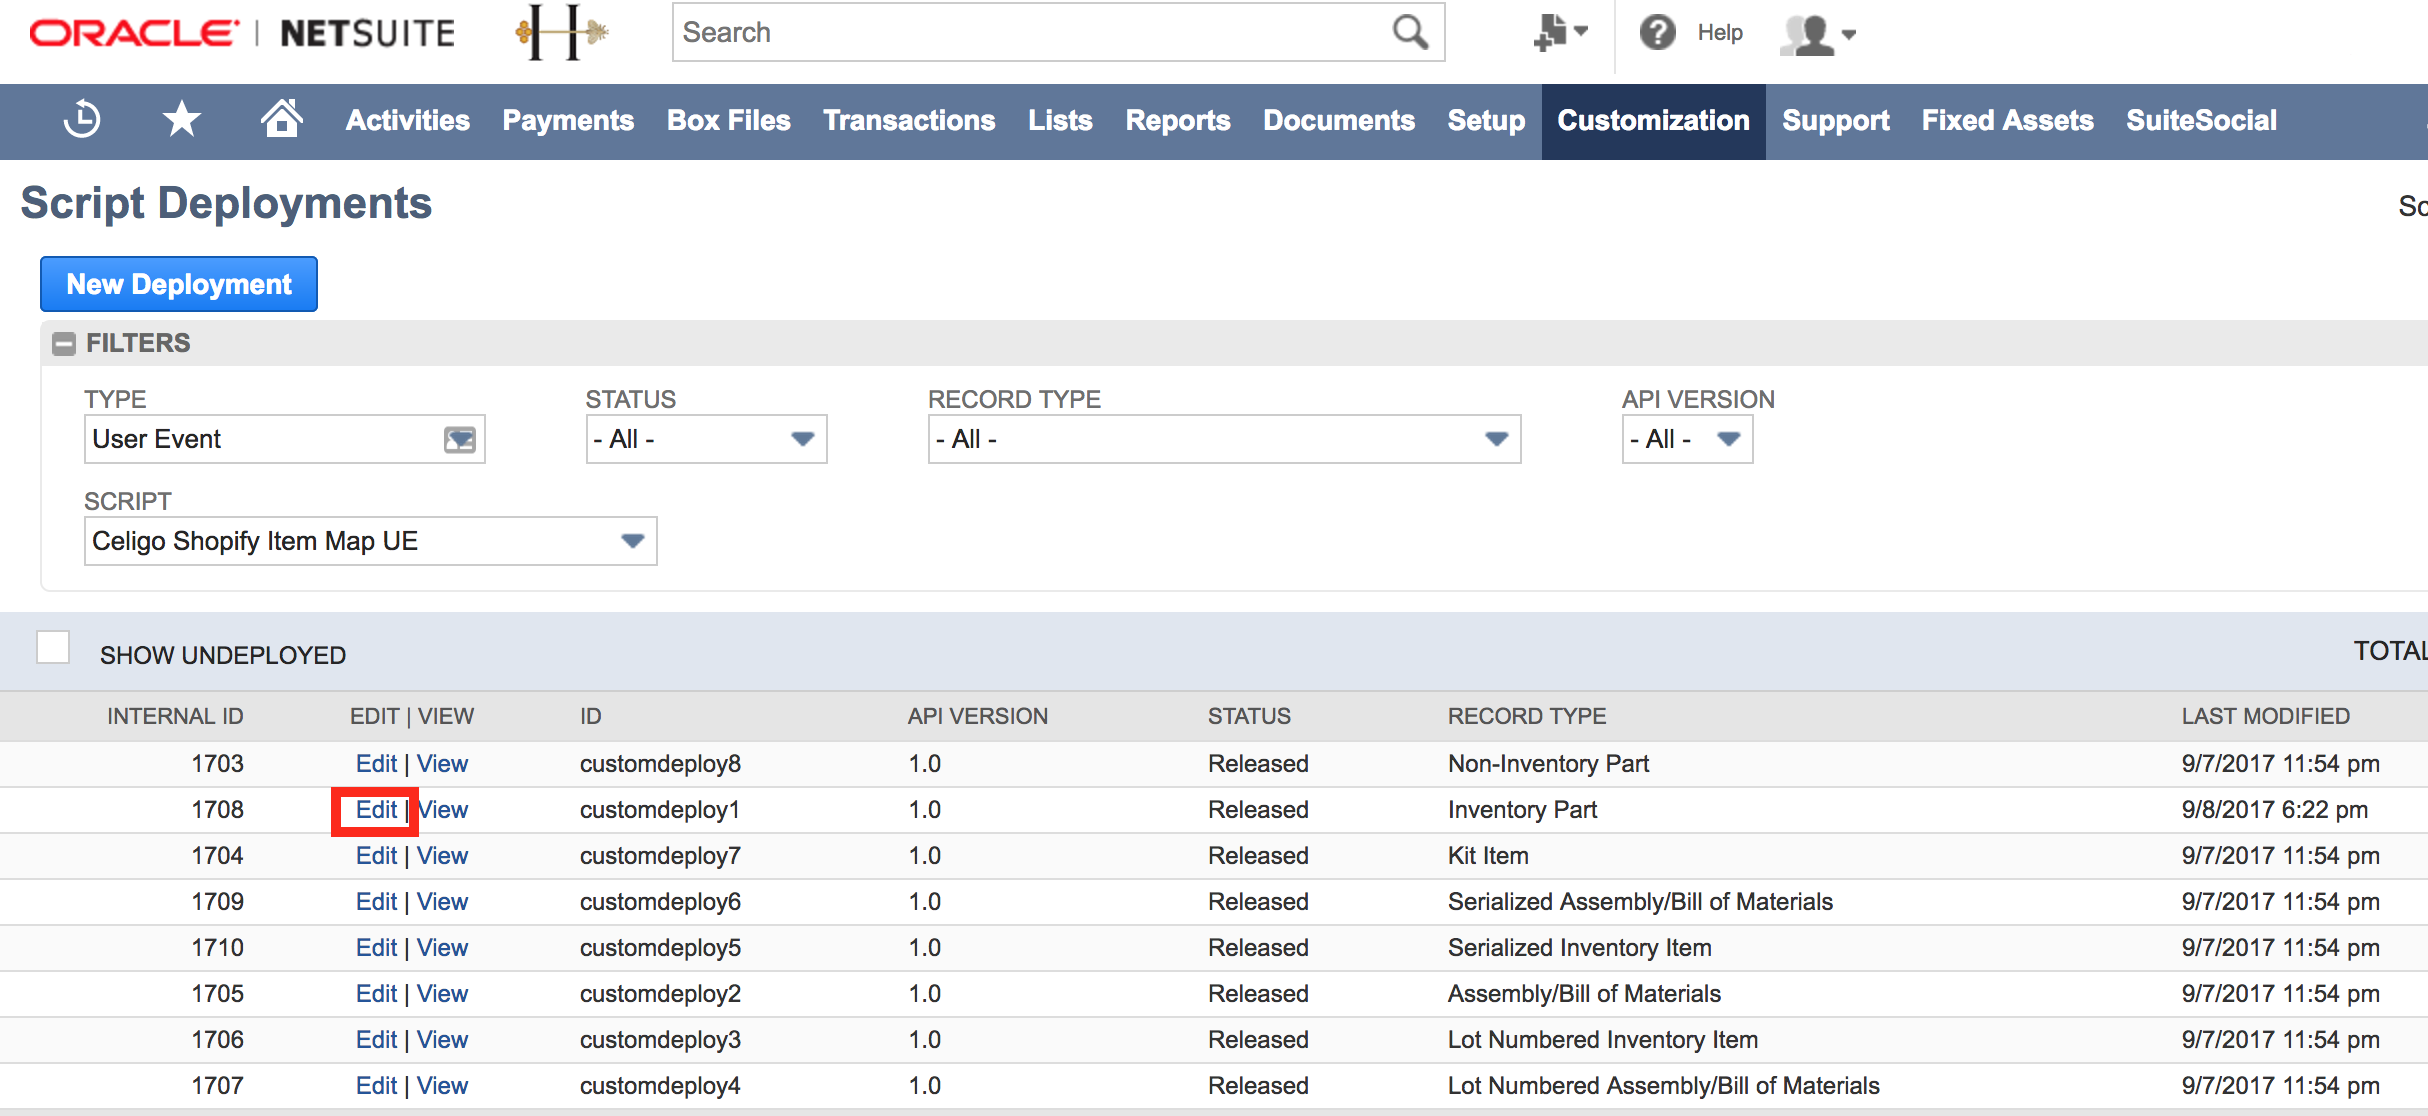Viewport: 2428px width, 1116px height.
Task: Edit deployment customdeploy5
Action: coord(376,948)
